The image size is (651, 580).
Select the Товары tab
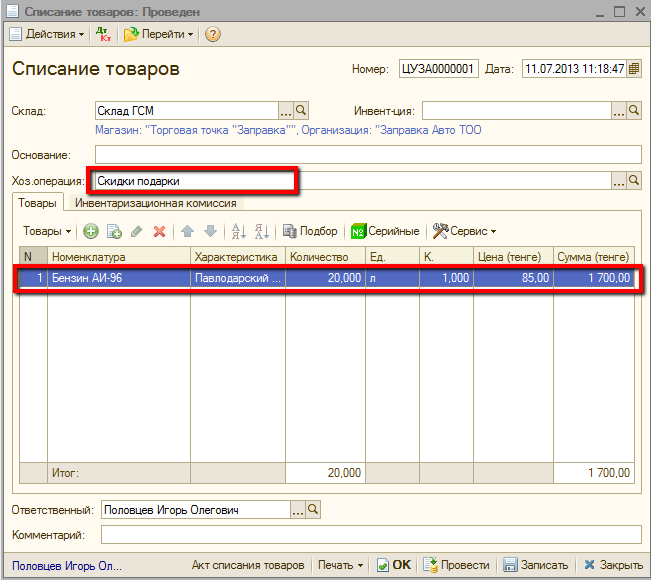(x=37, y=202)
